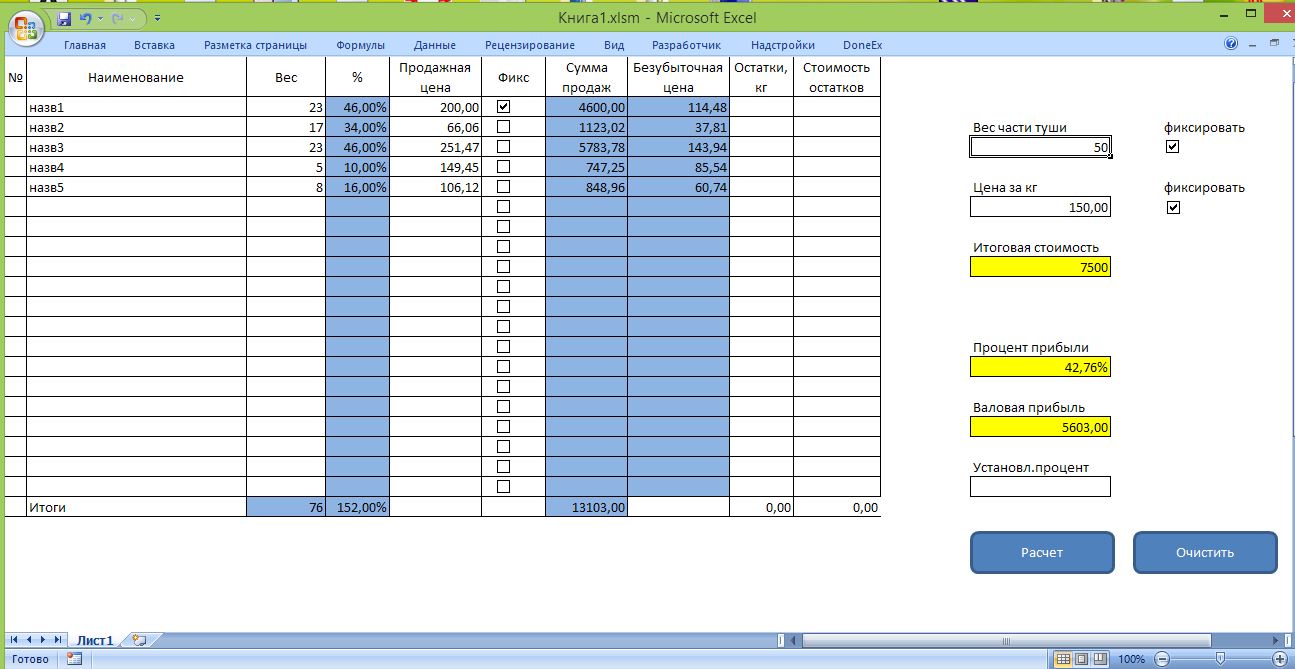Click the macro record status bar icon
1295x669 pixels.
73,659
